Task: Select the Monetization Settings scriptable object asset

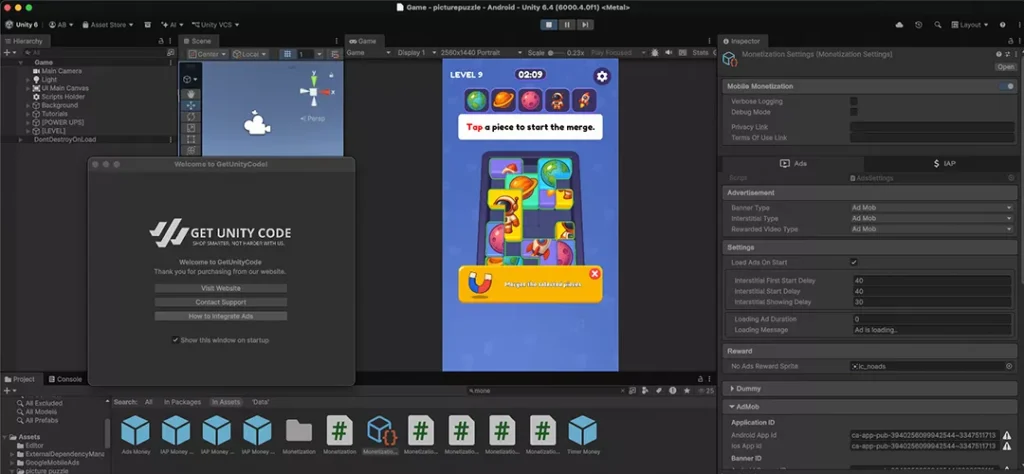Action: pyautogui.click(x=380, y=435)
